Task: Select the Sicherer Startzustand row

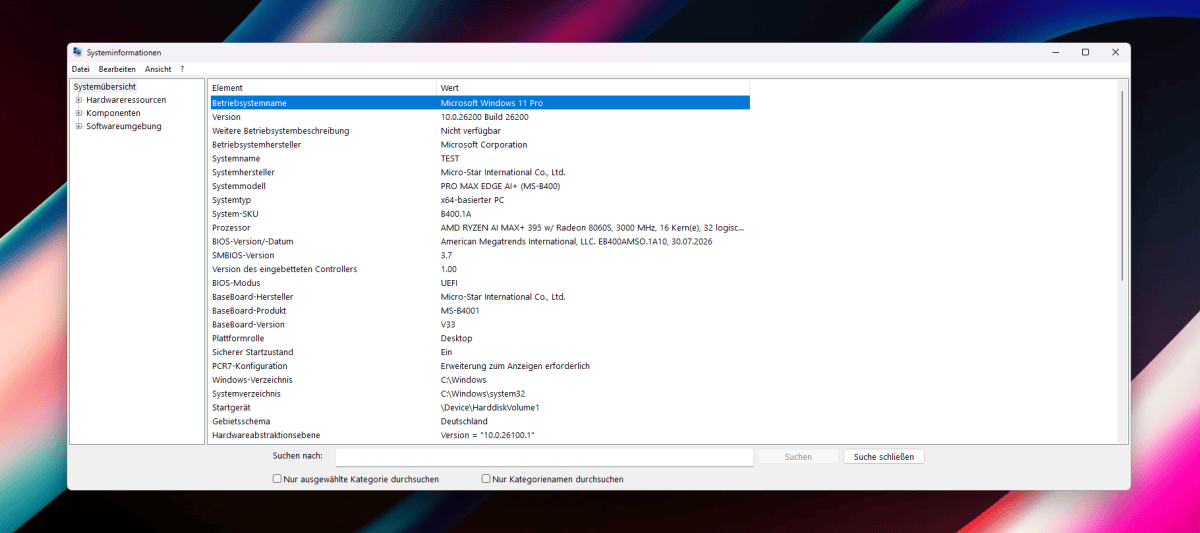Action: coord(479,352)
